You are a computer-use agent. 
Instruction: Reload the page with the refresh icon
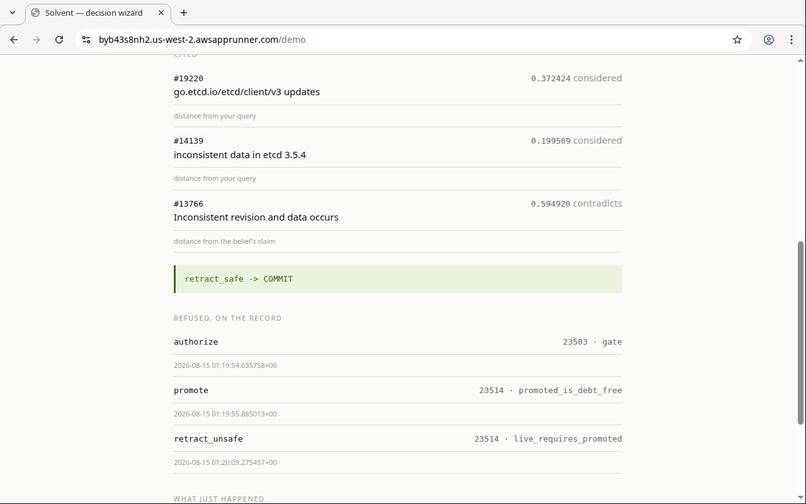click(x=59, y=40)
